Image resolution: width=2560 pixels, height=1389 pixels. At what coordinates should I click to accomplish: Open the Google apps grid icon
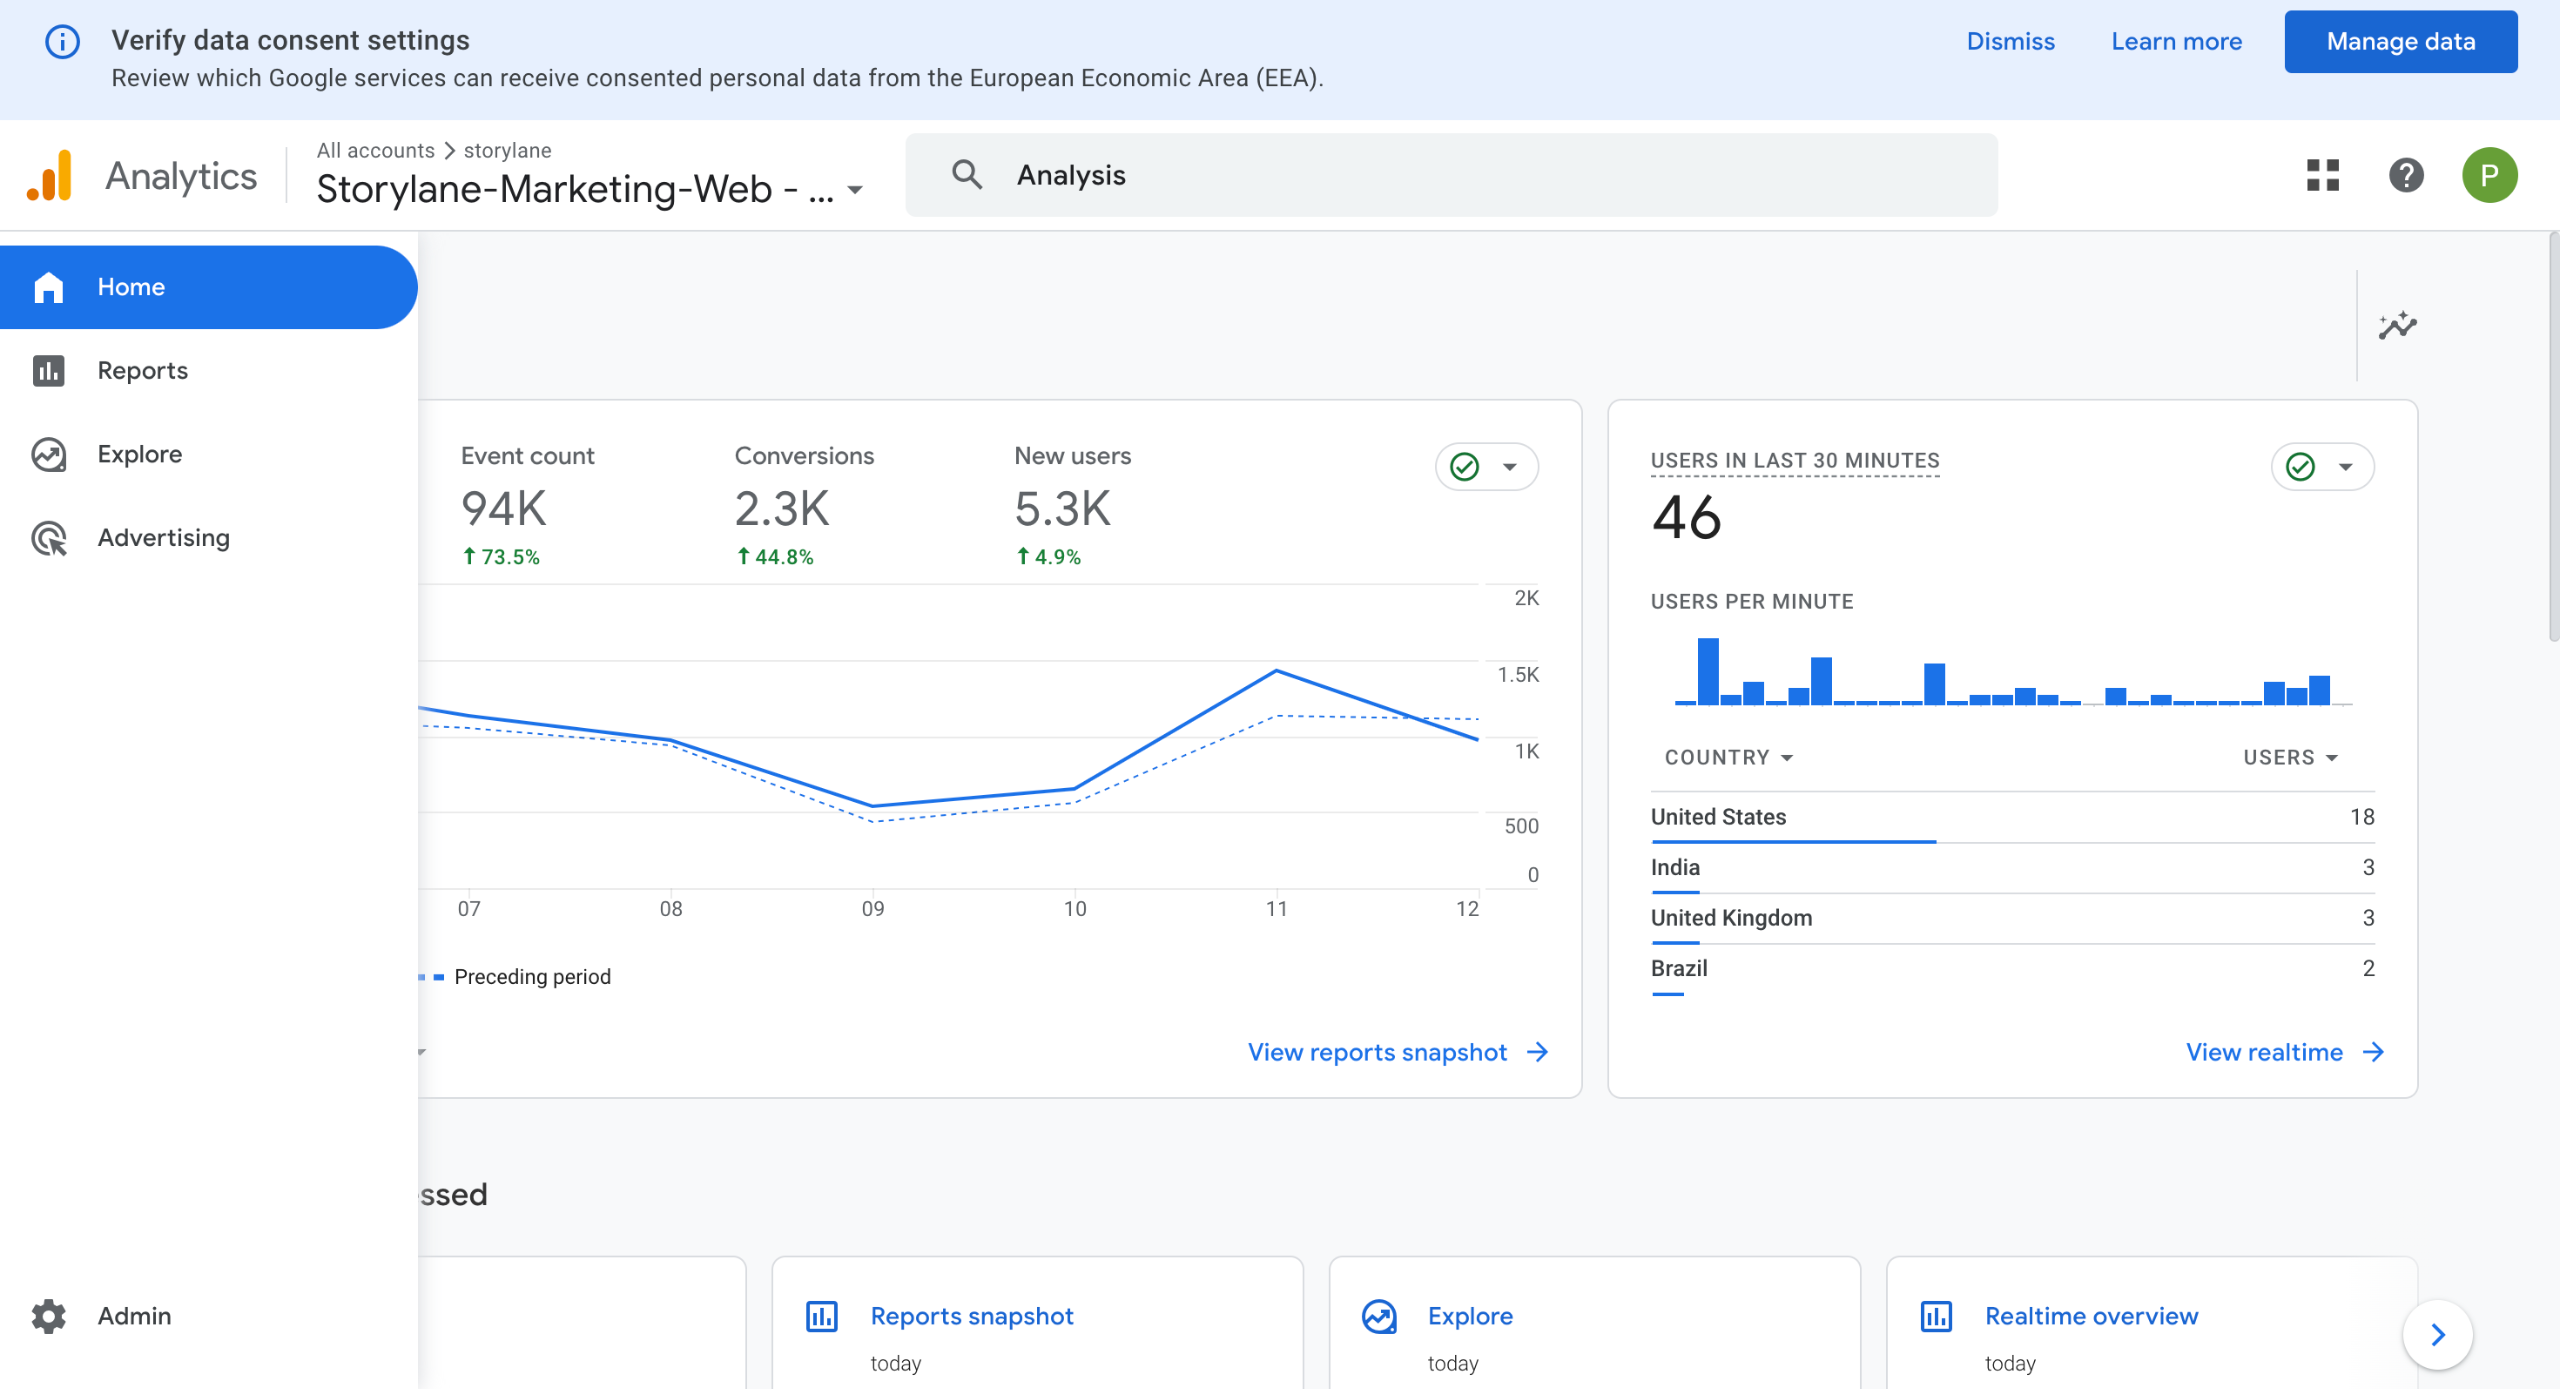(2322, 175)
